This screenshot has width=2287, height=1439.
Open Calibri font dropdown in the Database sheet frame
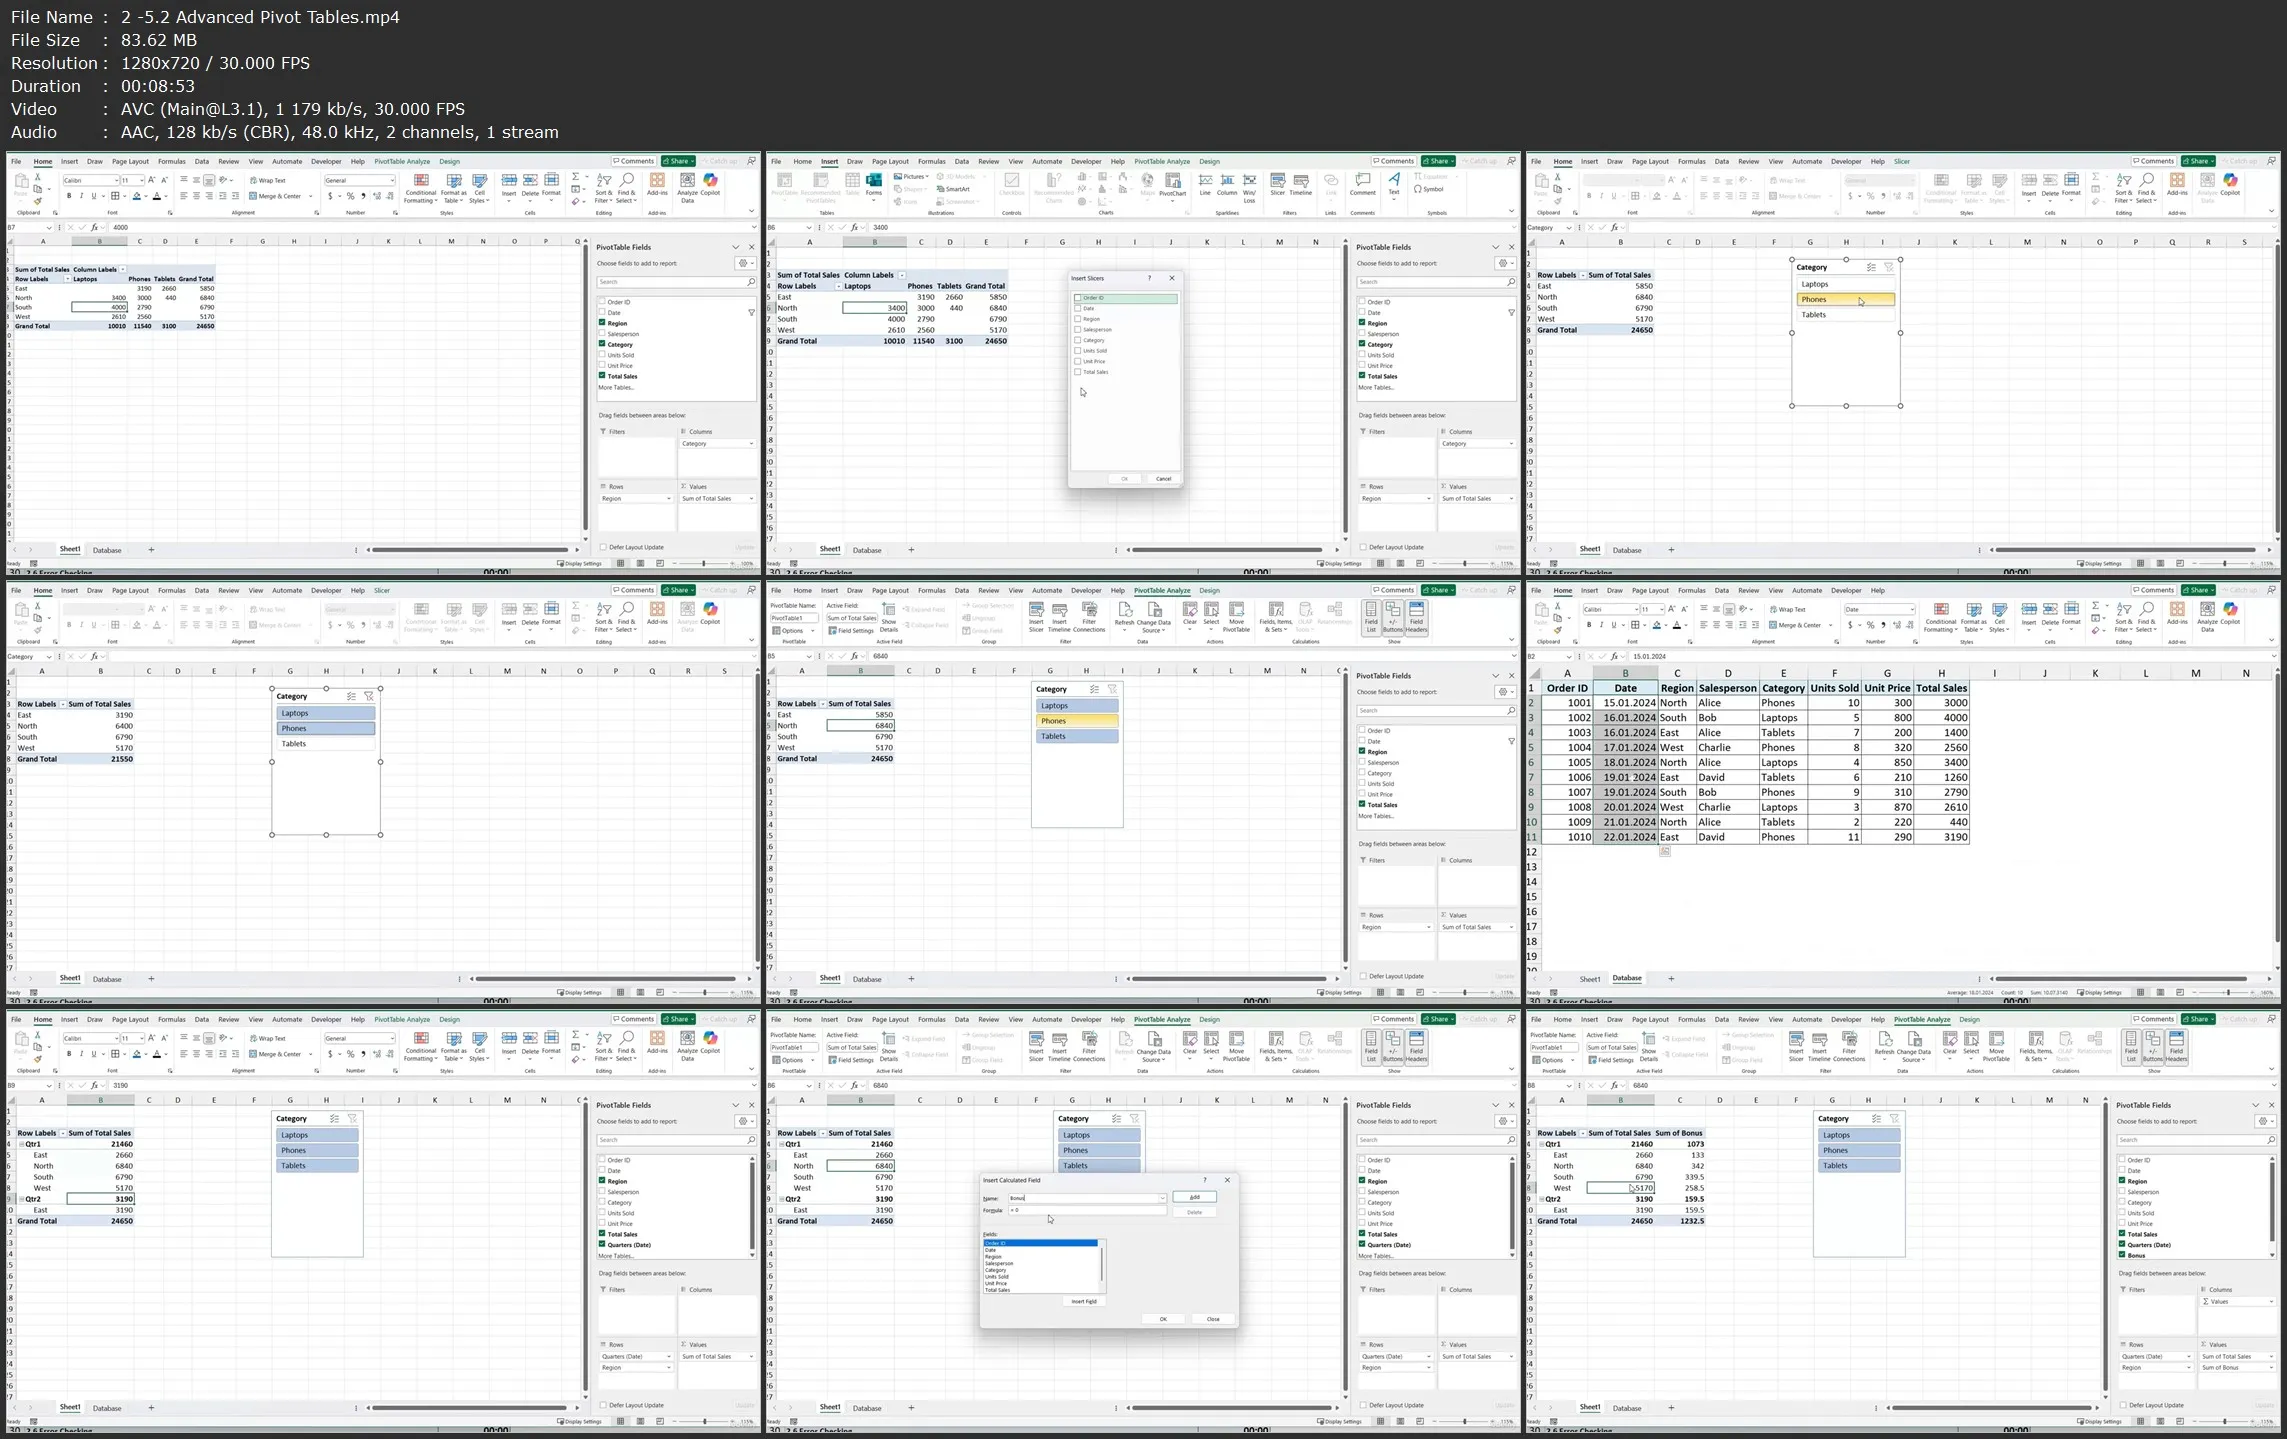pyautogui.click(x=1636, y=609)
